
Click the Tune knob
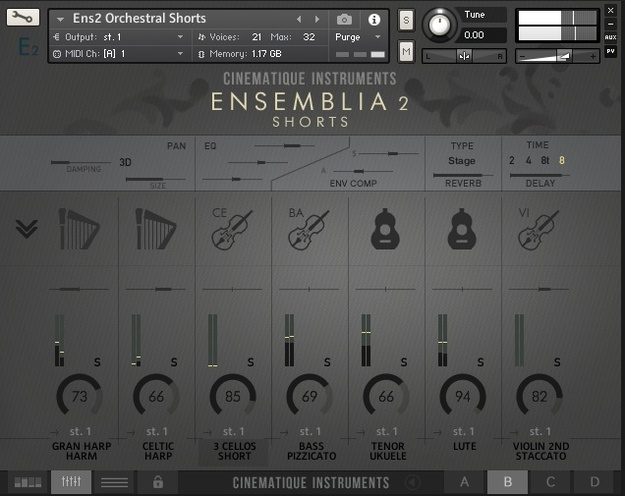point(439,25)
